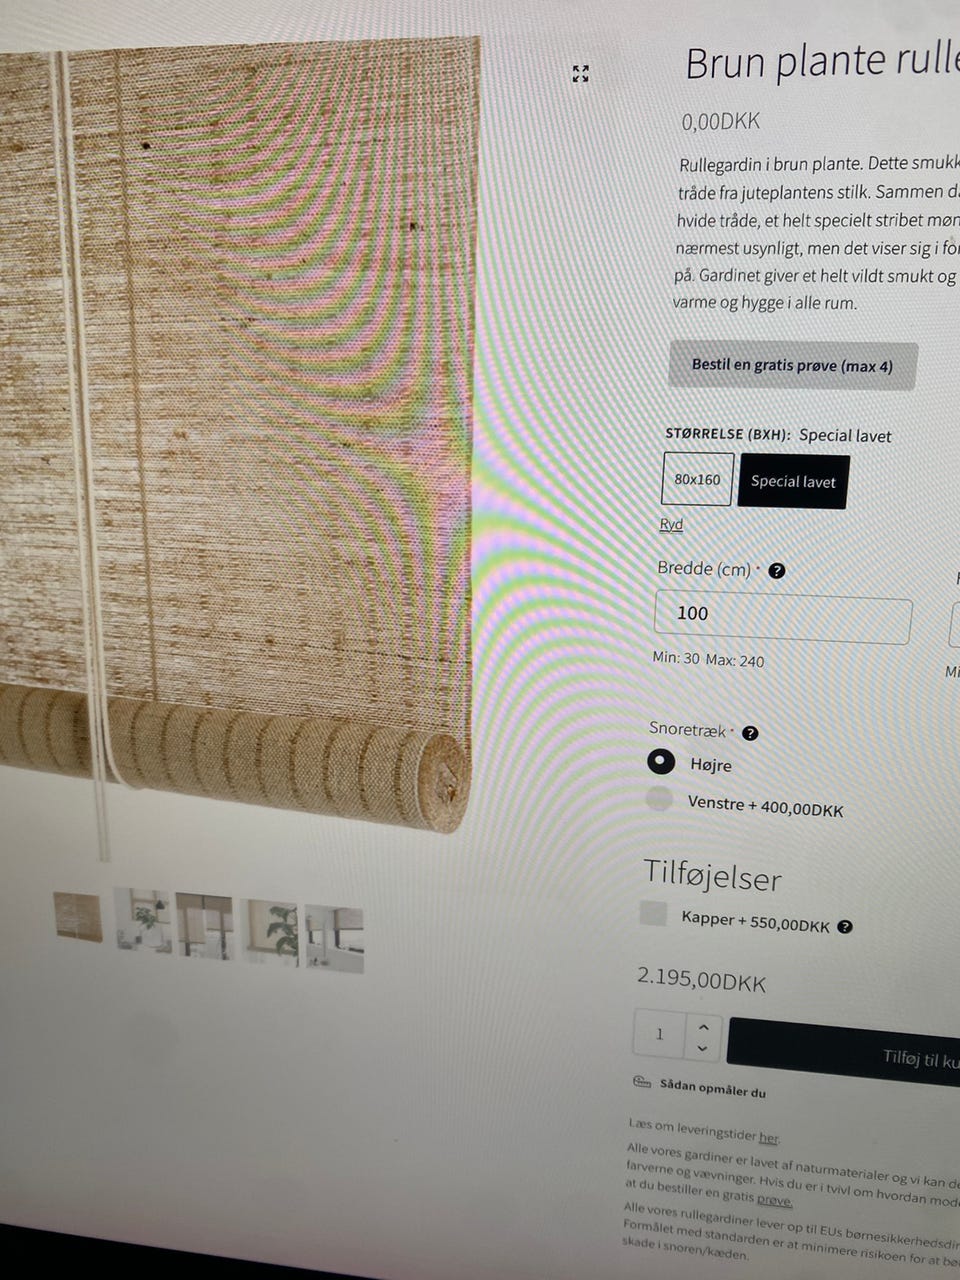Click Bestil en gratis prøve button
The width and height of the screenshot is (960, 1280).
tap(792, 365)
